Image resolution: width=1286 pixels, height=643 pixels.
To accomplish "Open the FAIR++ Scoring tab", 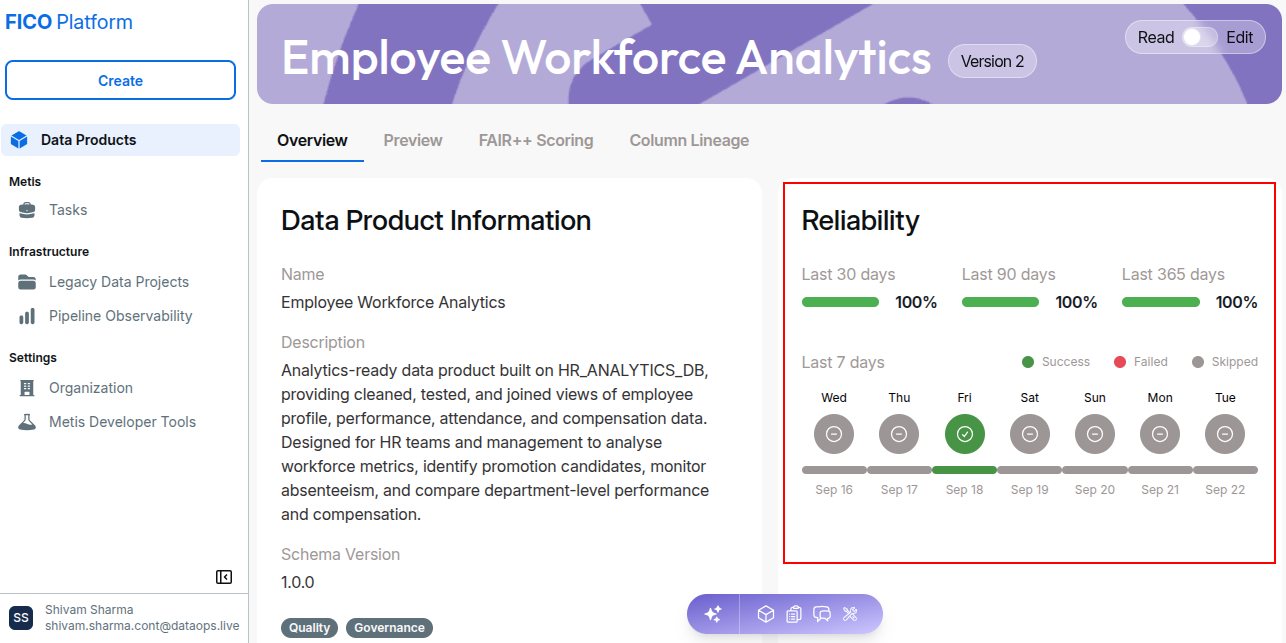I will 536,141.
